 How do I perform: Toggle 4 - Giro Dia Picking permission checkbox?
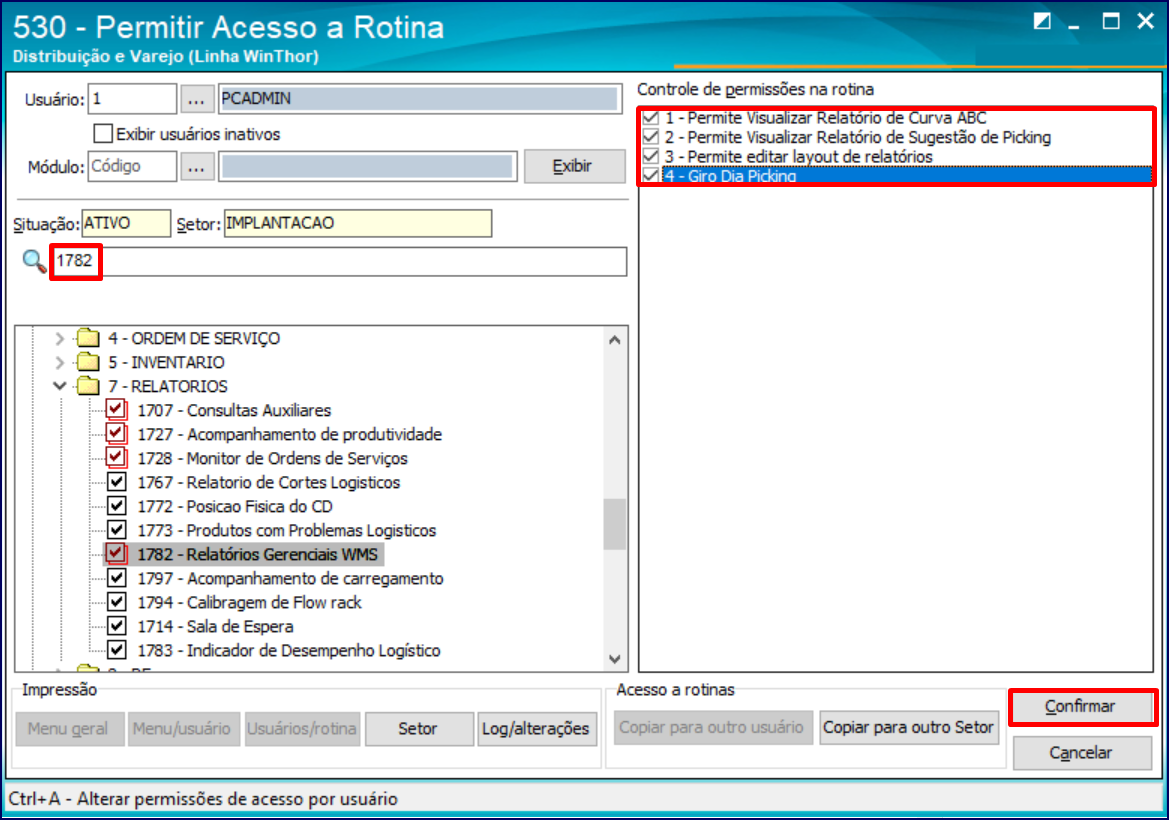click(x=651, y=176)
